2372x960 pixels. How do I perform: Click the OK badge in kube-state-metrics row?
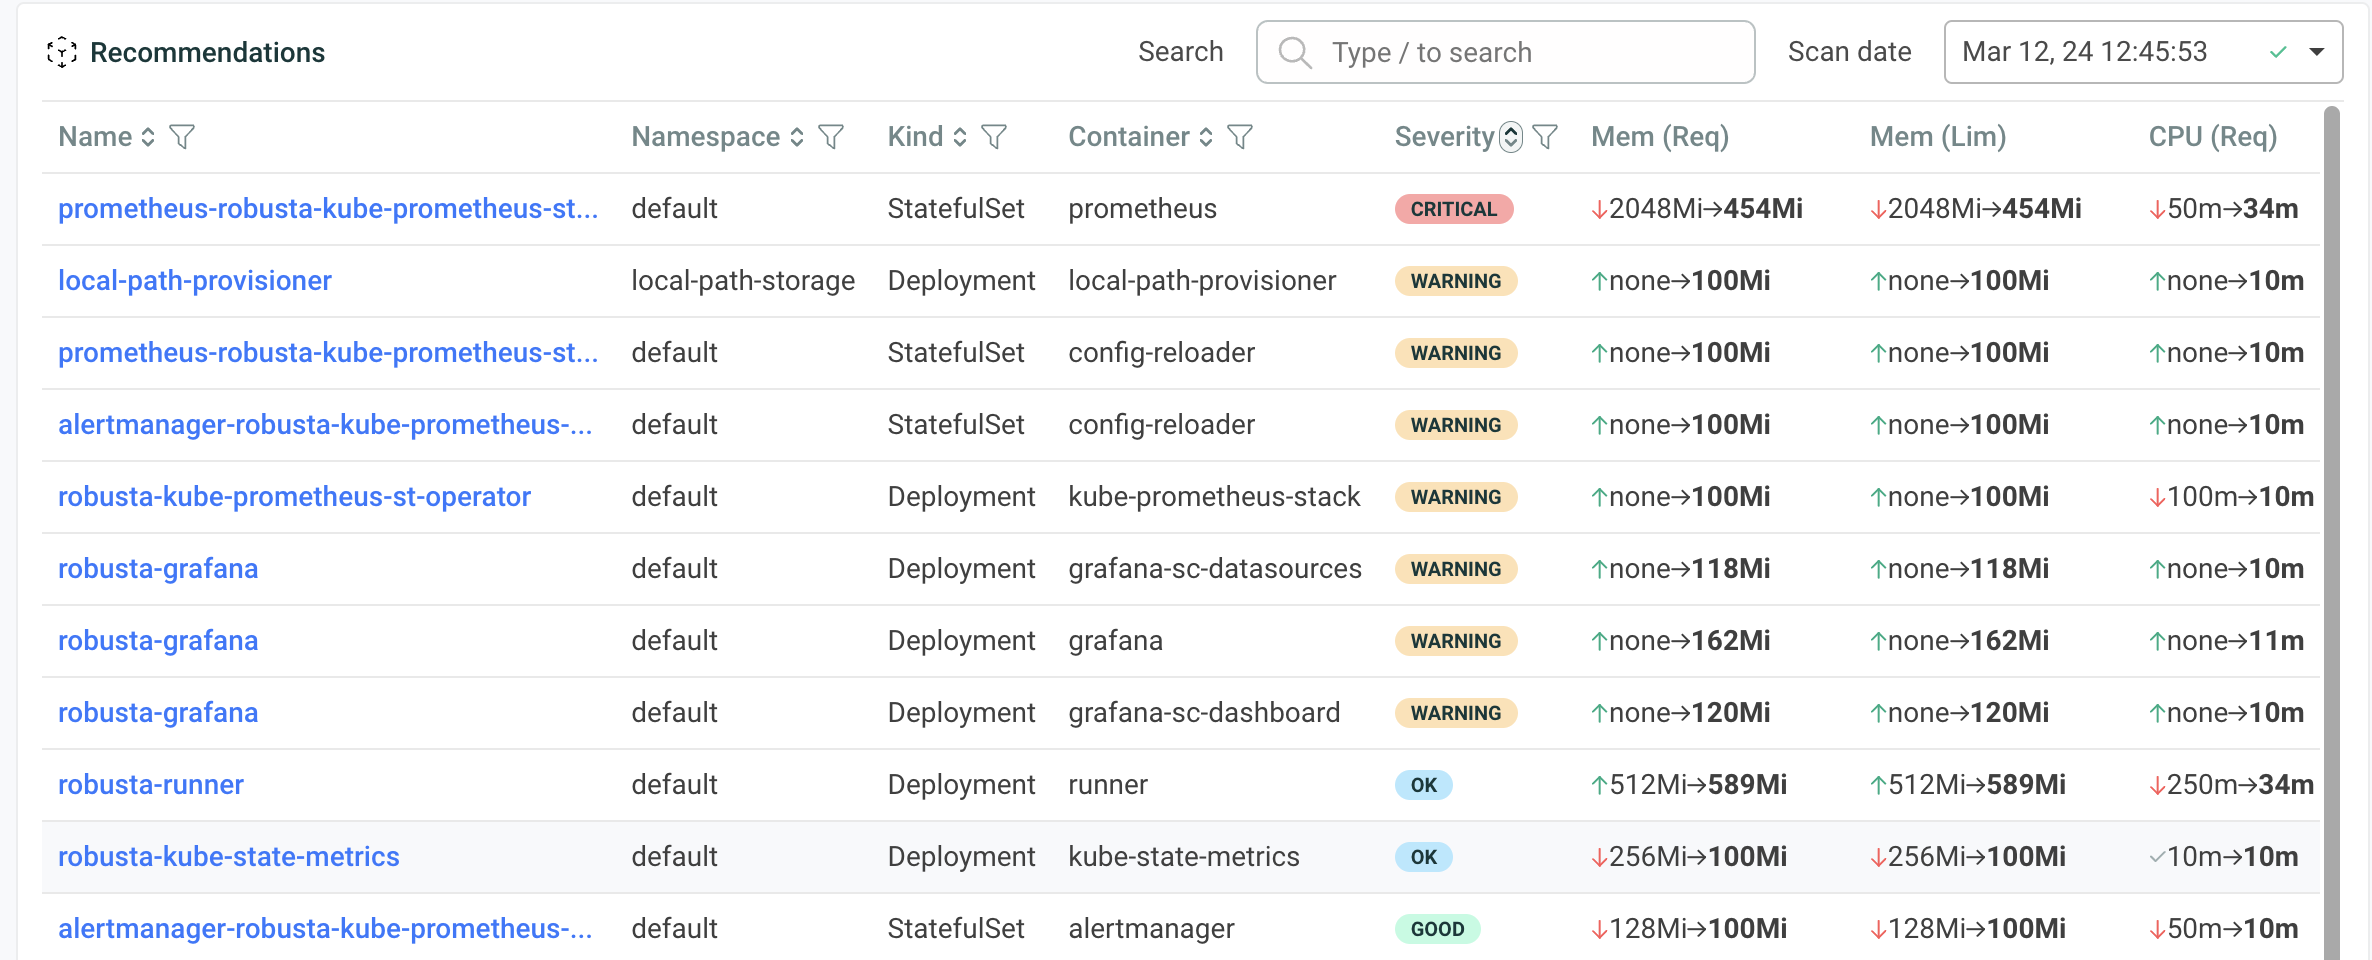pos(1424,857)
